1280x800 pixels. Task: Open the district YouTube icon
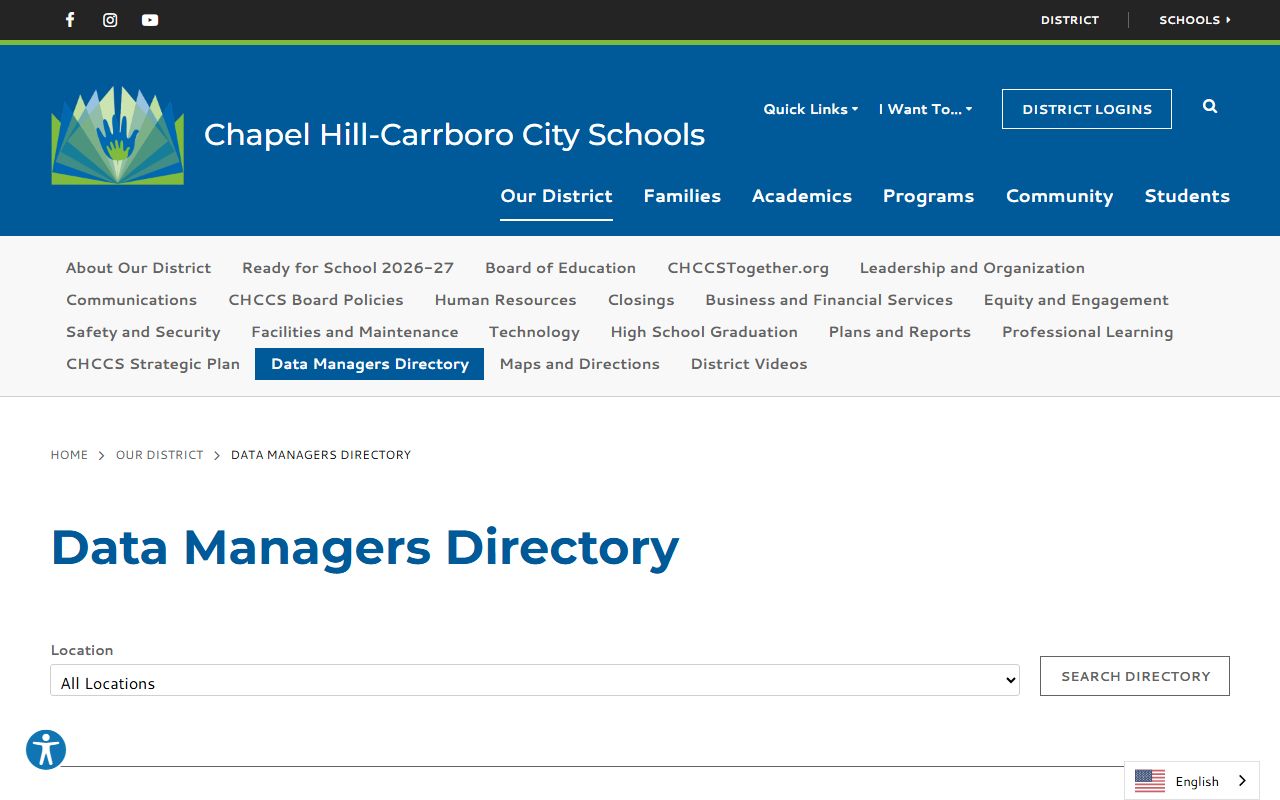click(x=150, y=20)
